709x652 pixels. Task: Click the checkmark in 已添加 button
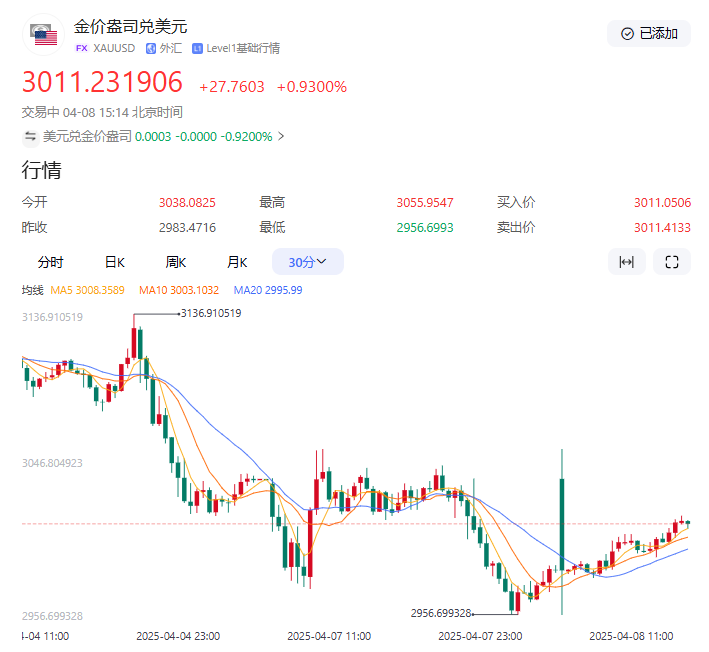627,33
